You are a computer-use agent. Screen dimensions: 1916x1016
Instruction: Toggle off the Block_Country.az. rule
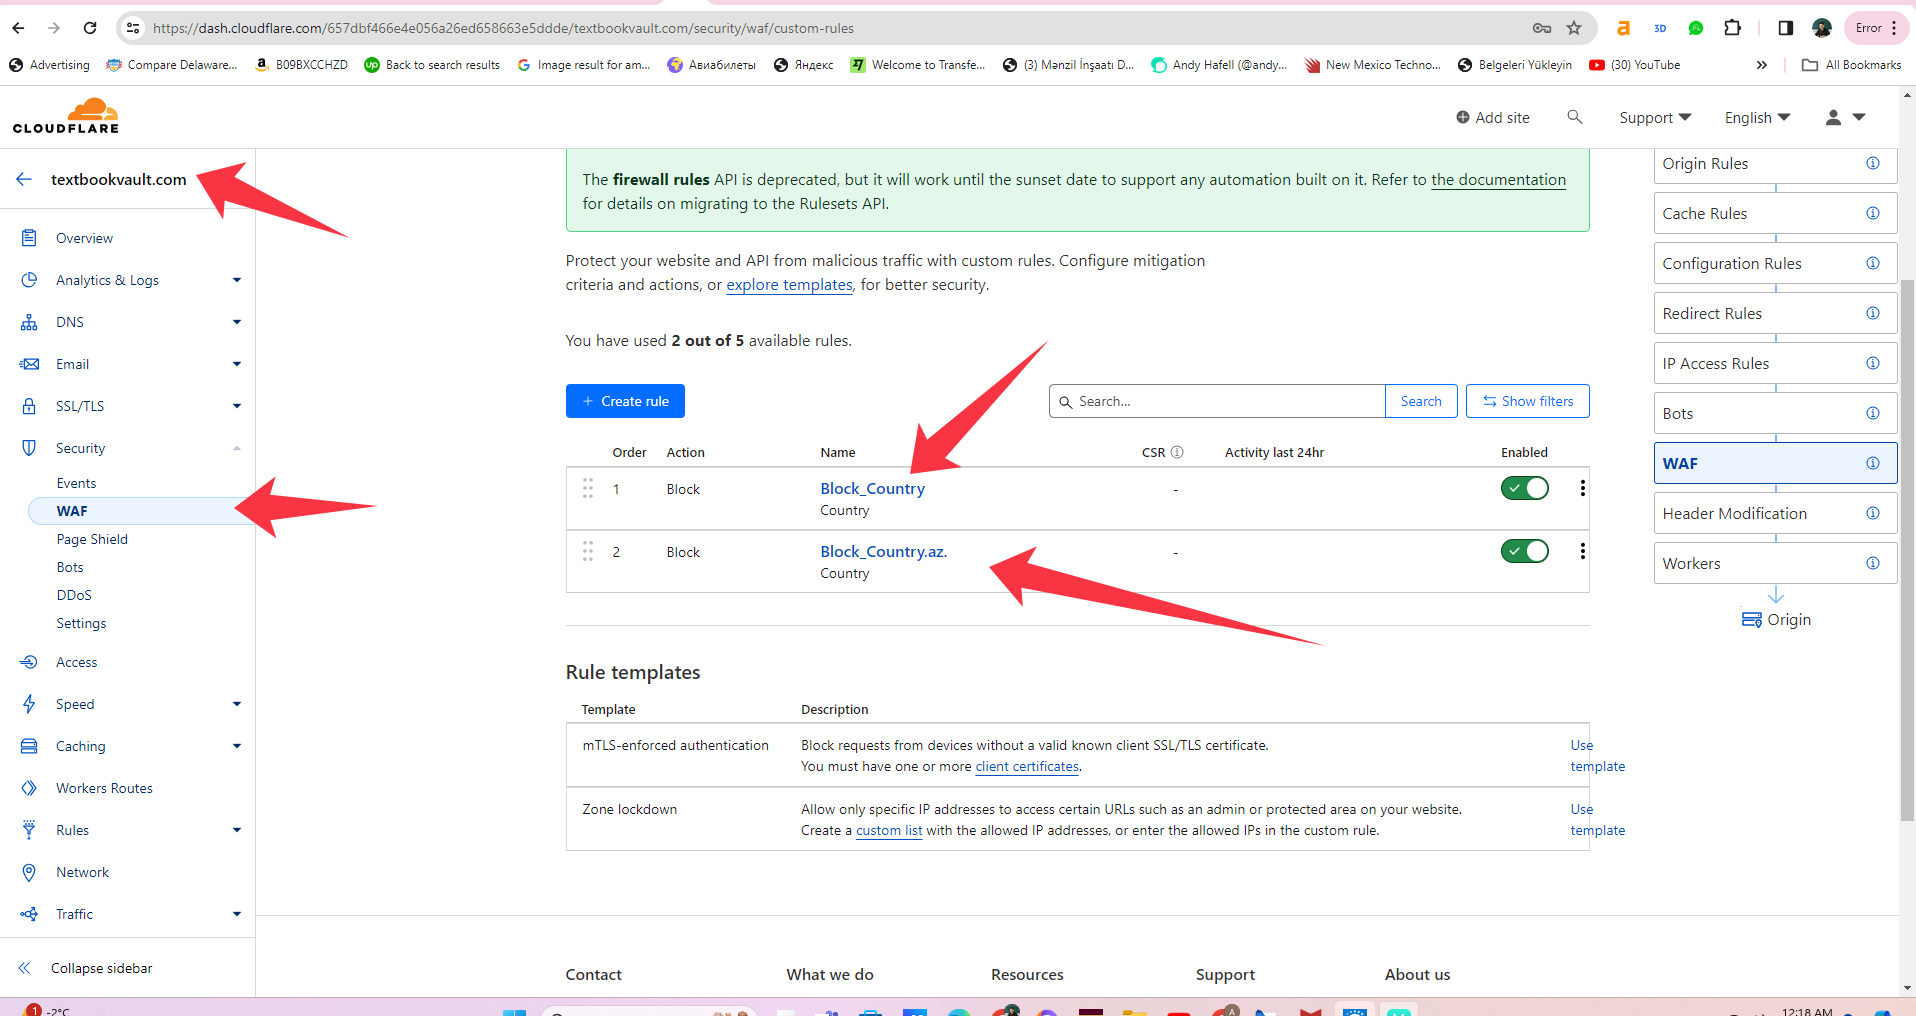click(x=1524, y=550)
